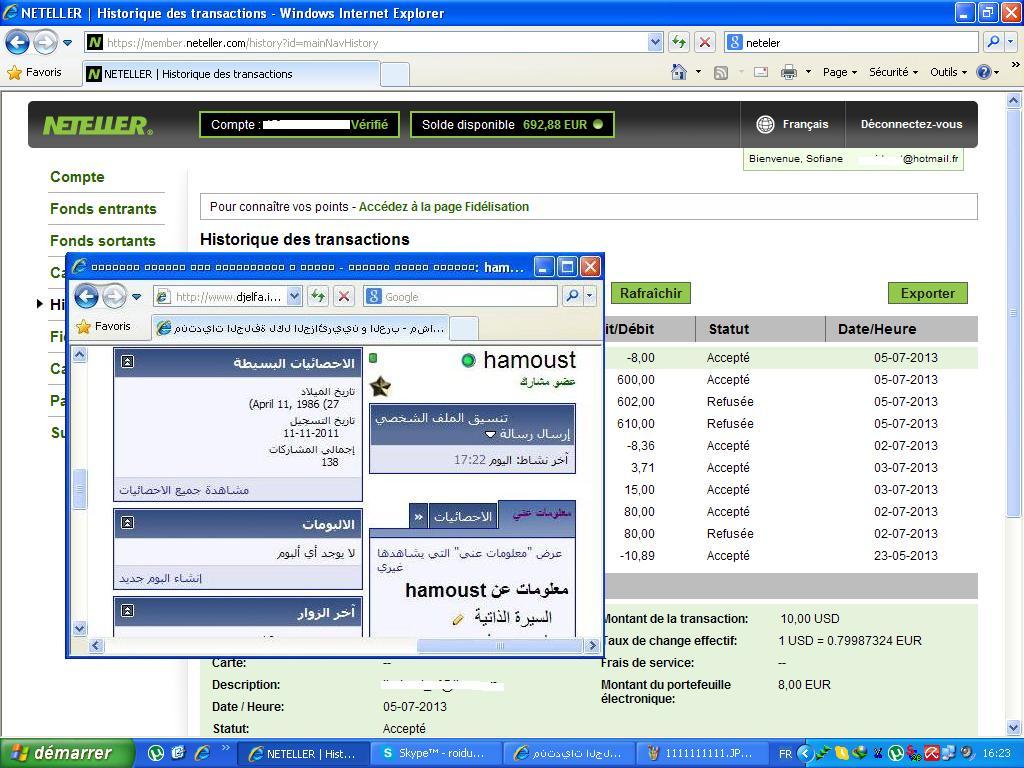Click the NETELLER logo
Screen dimensions: 1024x768
(97, 125)
